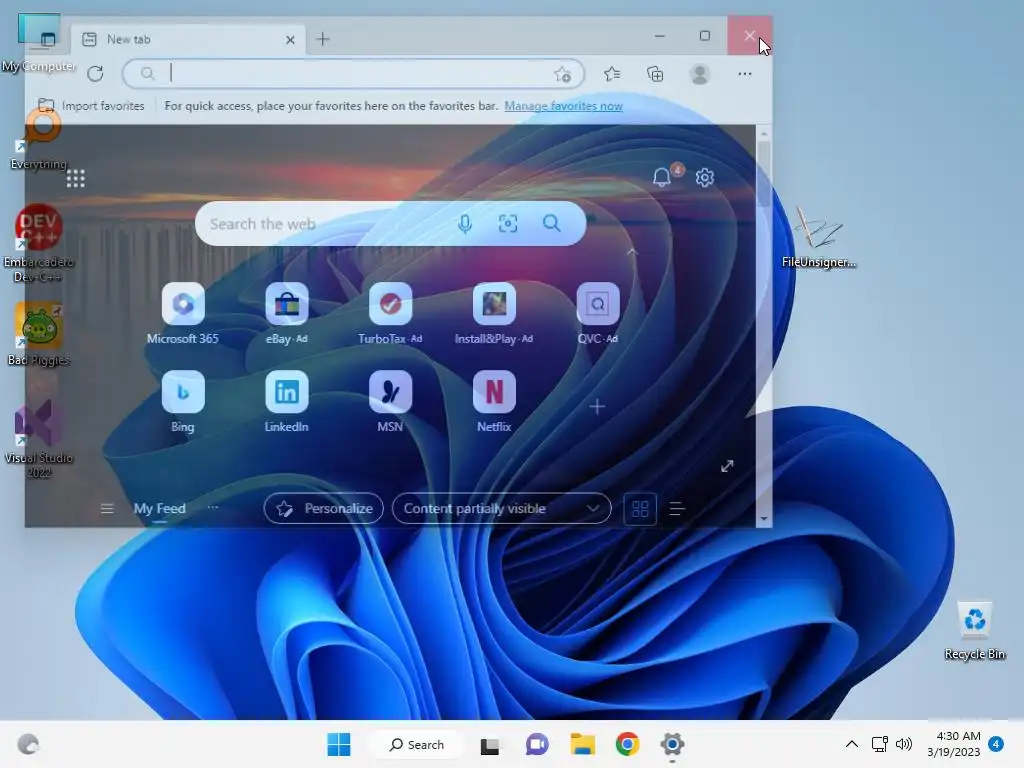
Task: Open File Explorer from taskbar
Action: tap(583, 744)
